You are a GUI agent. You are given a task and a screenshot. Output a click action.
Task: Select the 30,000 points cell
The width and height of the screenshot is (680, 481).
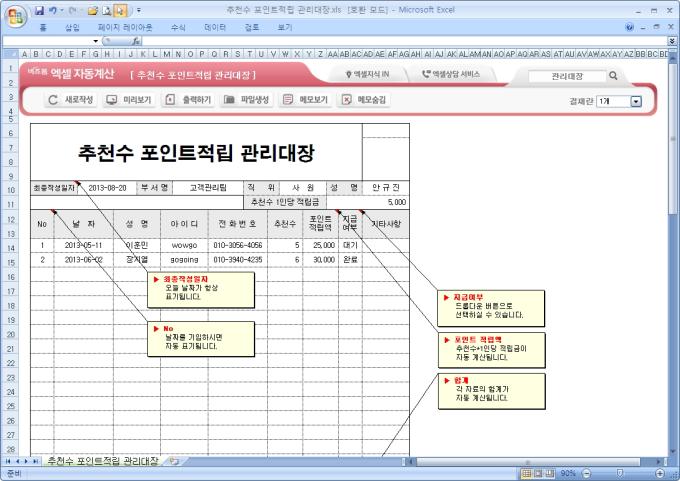(x=320, y=259)
